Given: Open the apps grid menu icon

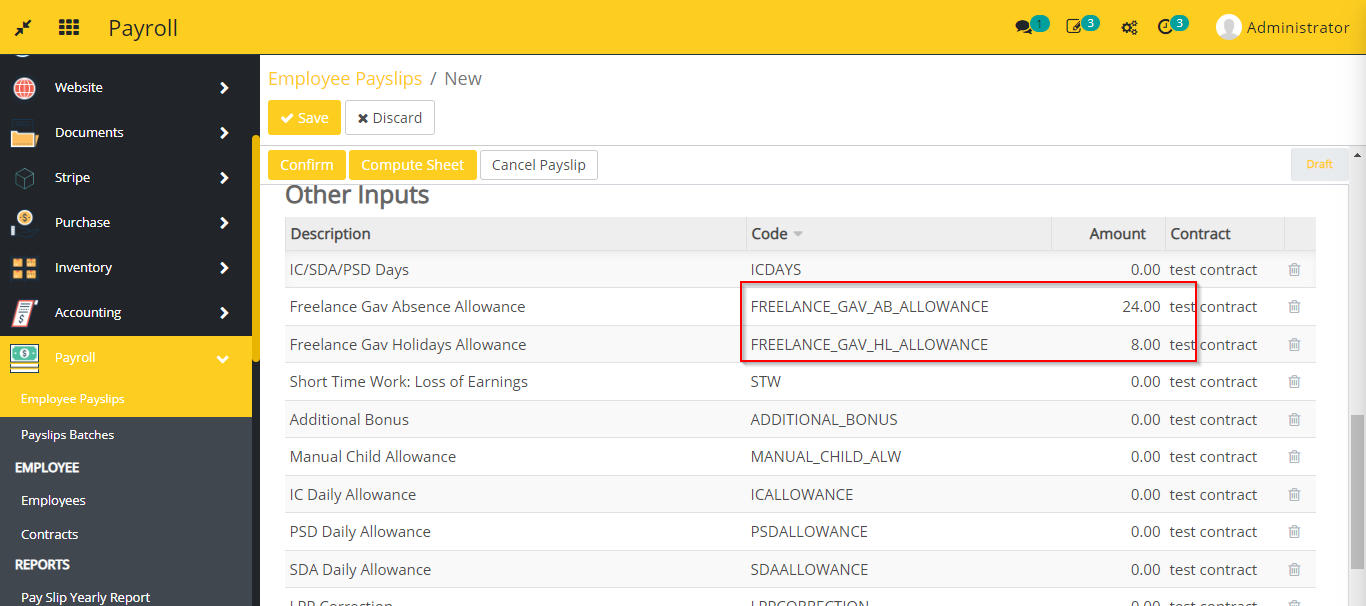Looking at the screenshot, I should coord(69,27).
